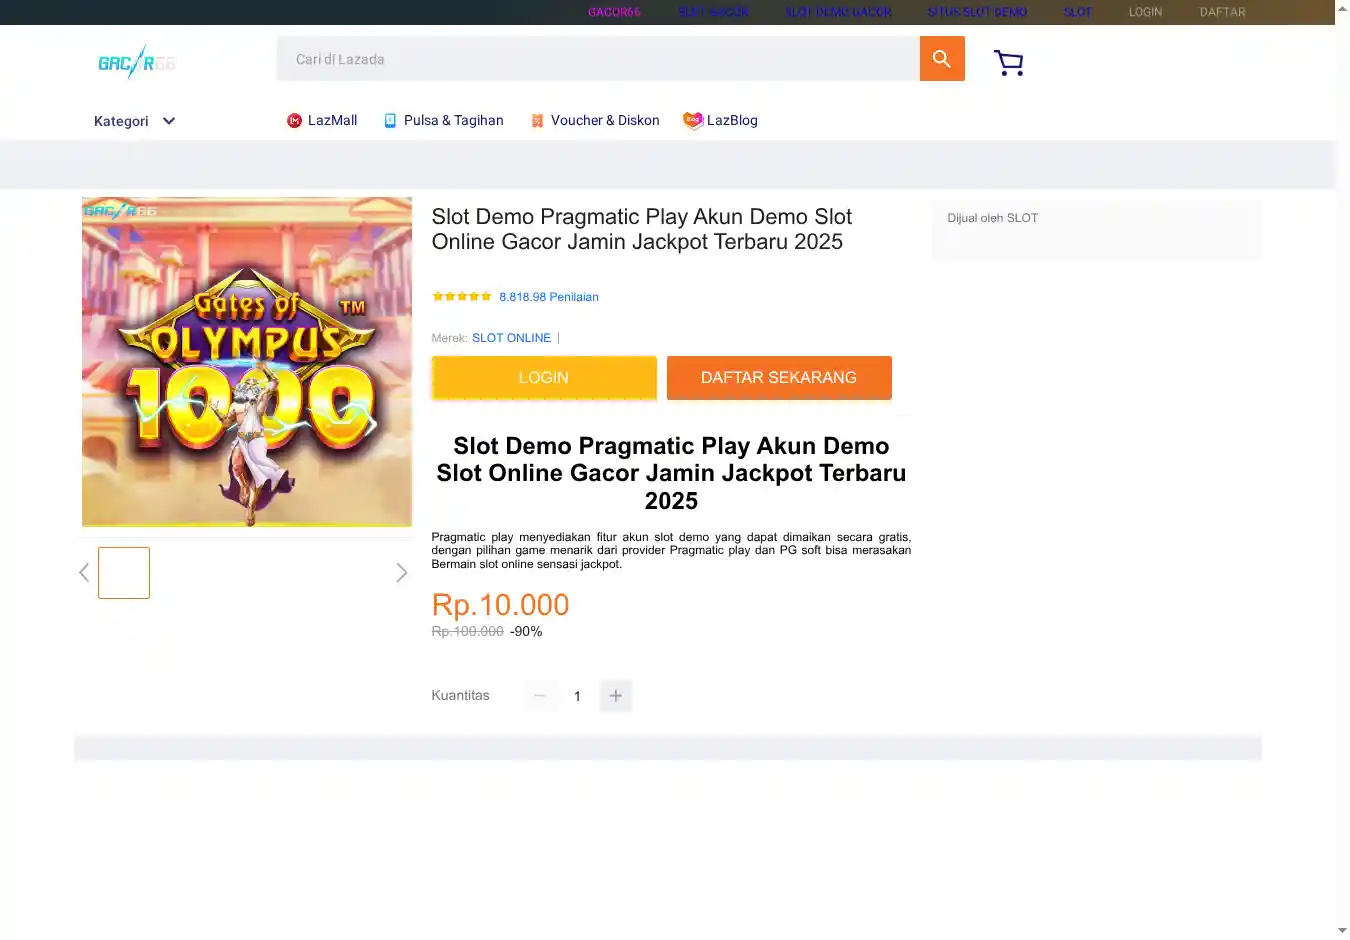Show next product image with right arrow
The image size is (1350, 940).
[401, 573]
